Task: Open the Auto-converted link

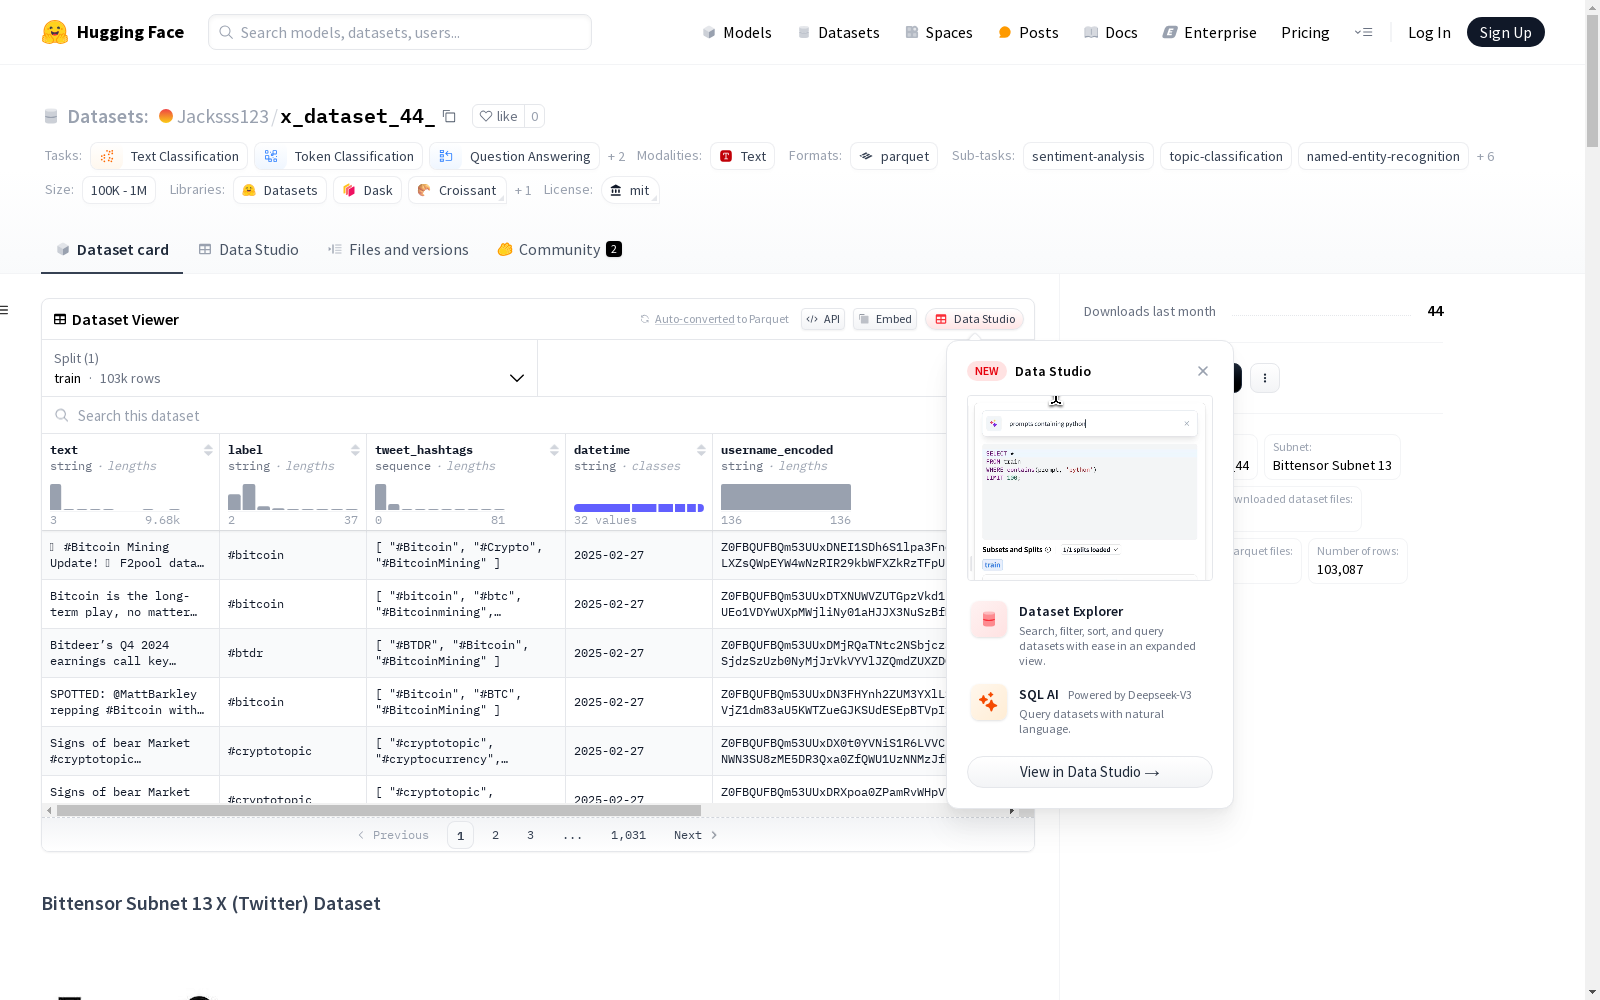Action: point(695,319)
